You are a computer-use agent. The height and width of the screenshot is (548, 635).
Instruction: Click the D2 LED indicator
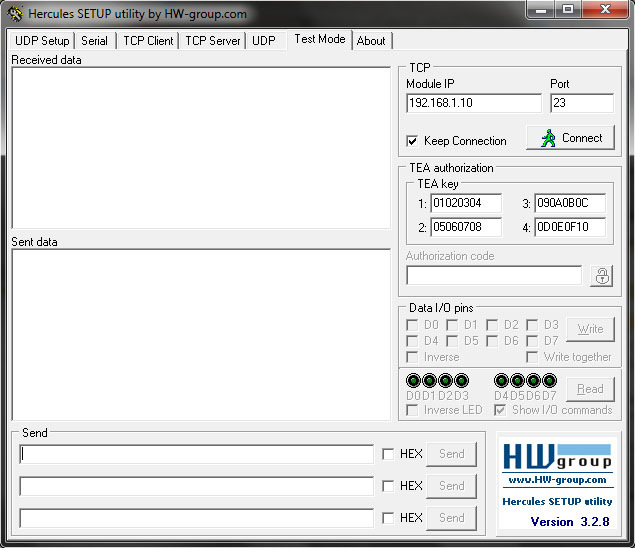445,380
